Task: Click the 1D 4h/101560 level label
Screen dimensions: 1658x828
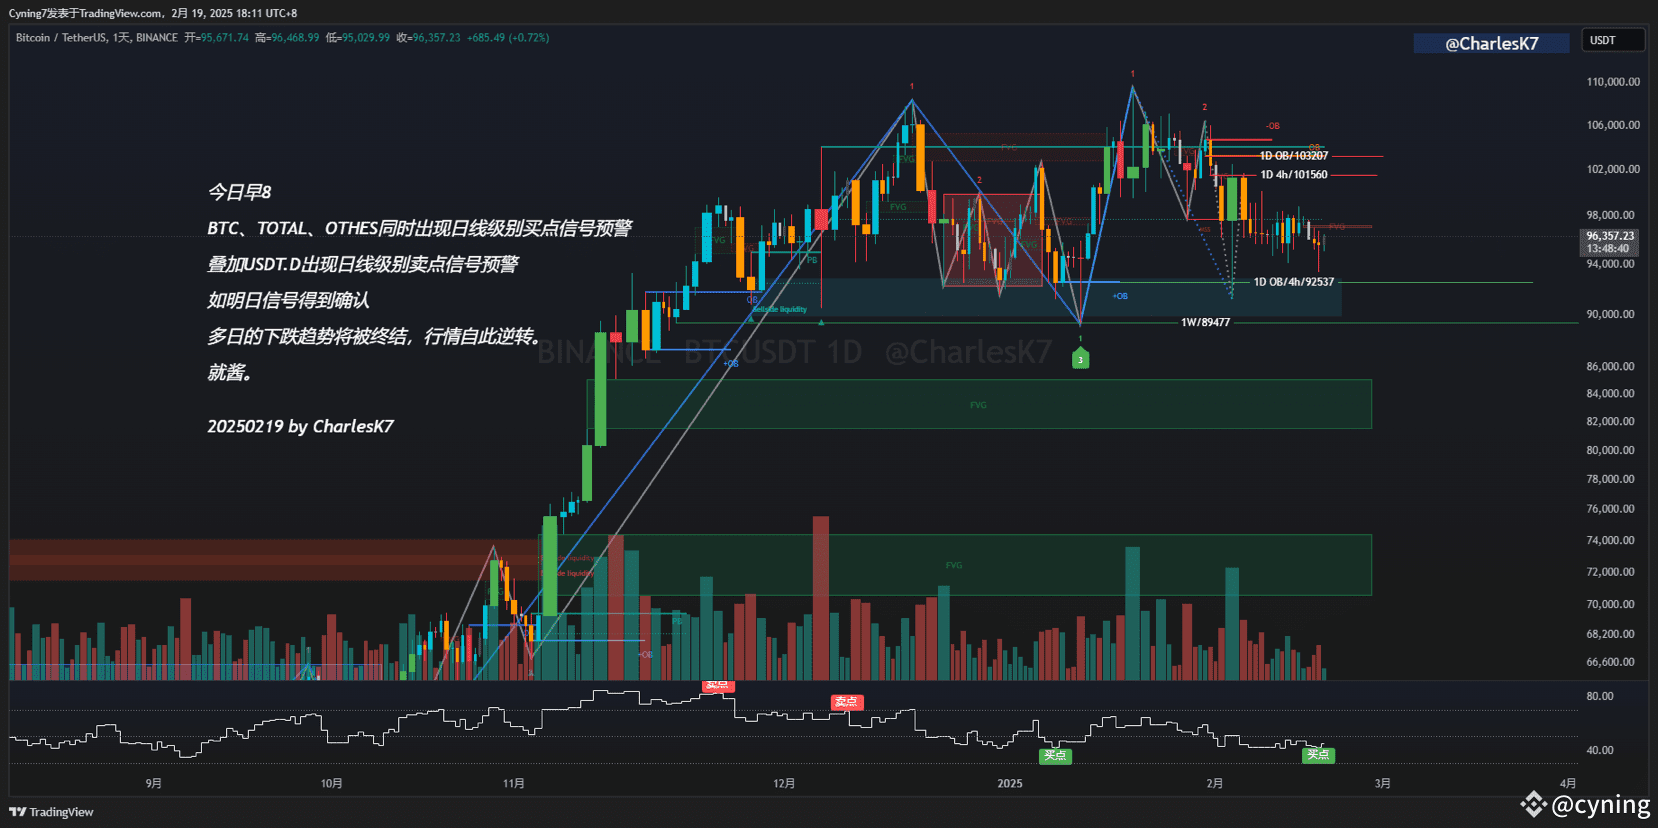Action: coord(1294,175)
